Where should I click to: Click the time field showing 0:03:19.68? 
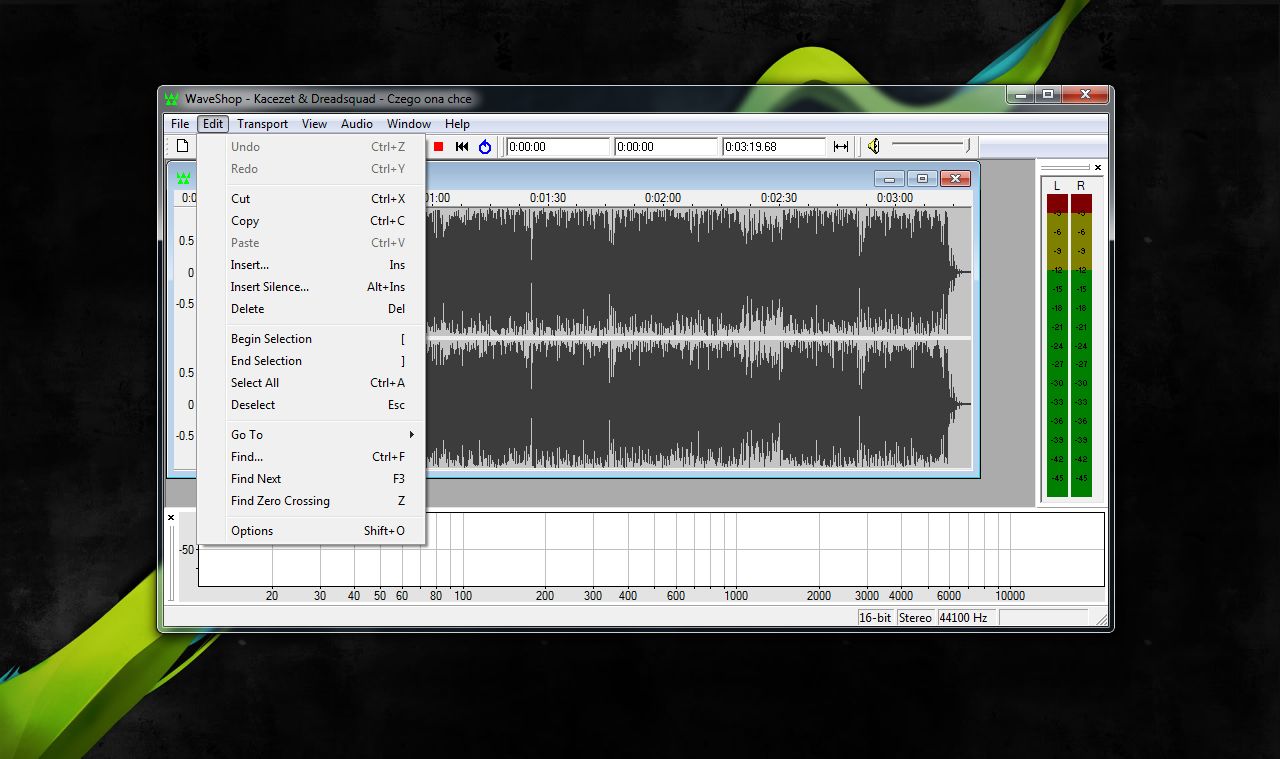774,147
